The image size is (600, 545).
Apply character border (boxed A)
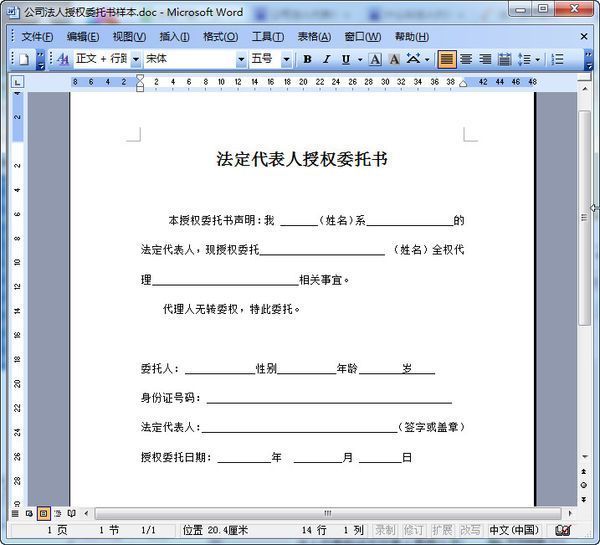pos(375,59)
